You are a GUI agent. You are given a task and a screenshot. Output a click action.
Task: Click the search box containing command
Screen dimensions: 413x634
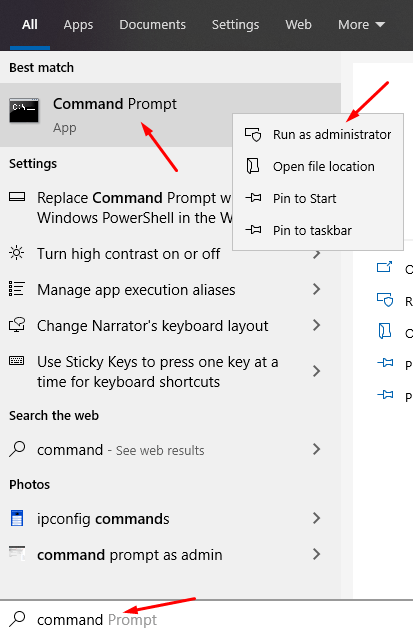coord(206,619)
